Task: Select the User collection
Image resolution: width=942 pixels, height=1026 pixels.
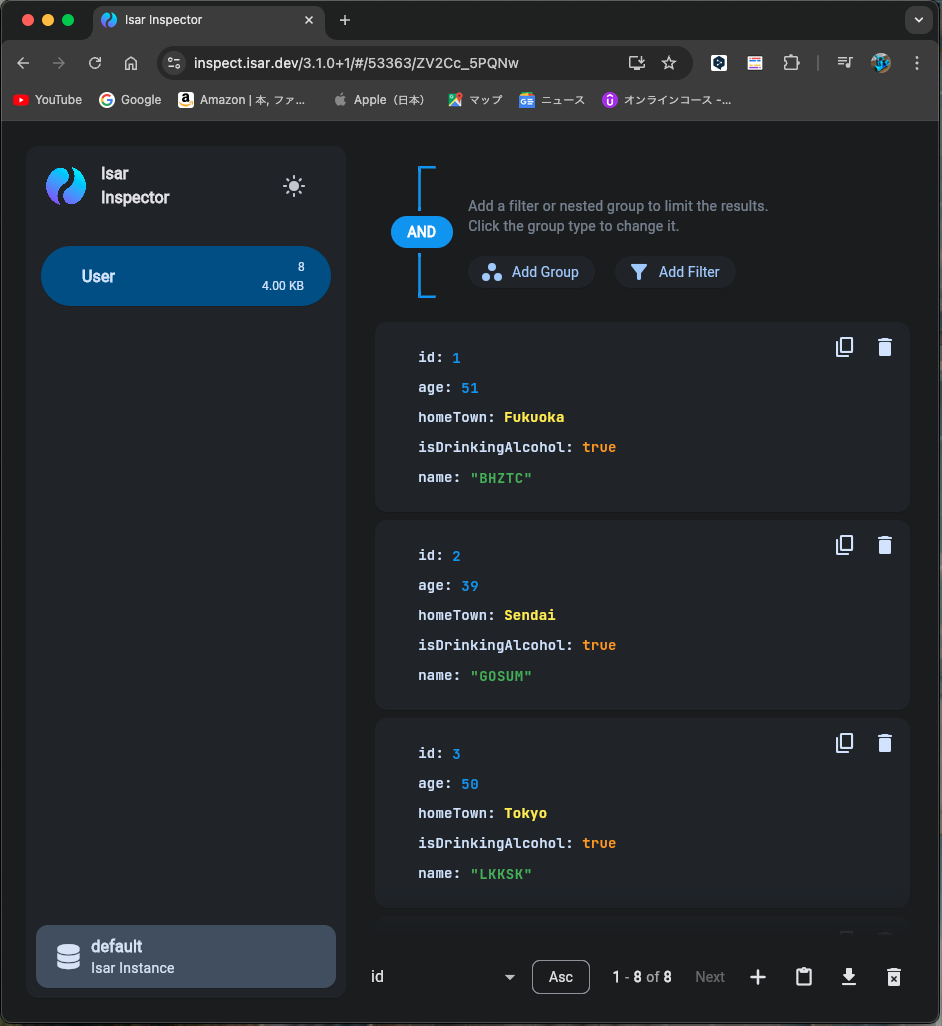Action: point(186,276)
